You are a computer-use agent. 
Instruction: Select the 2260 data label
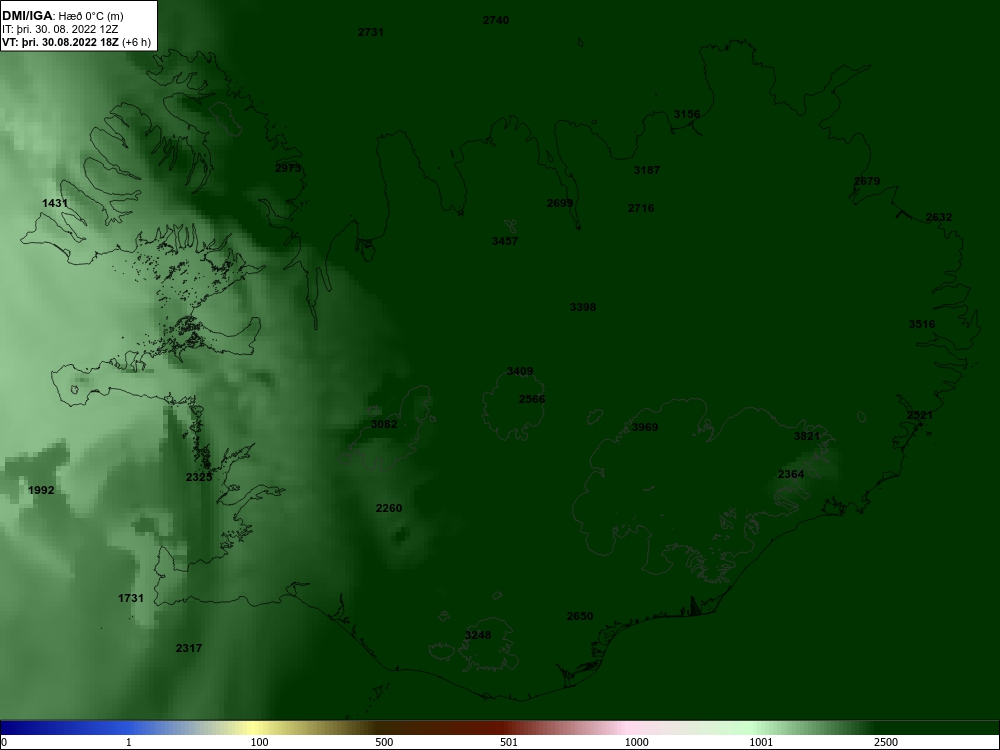[x=389, y=508]
